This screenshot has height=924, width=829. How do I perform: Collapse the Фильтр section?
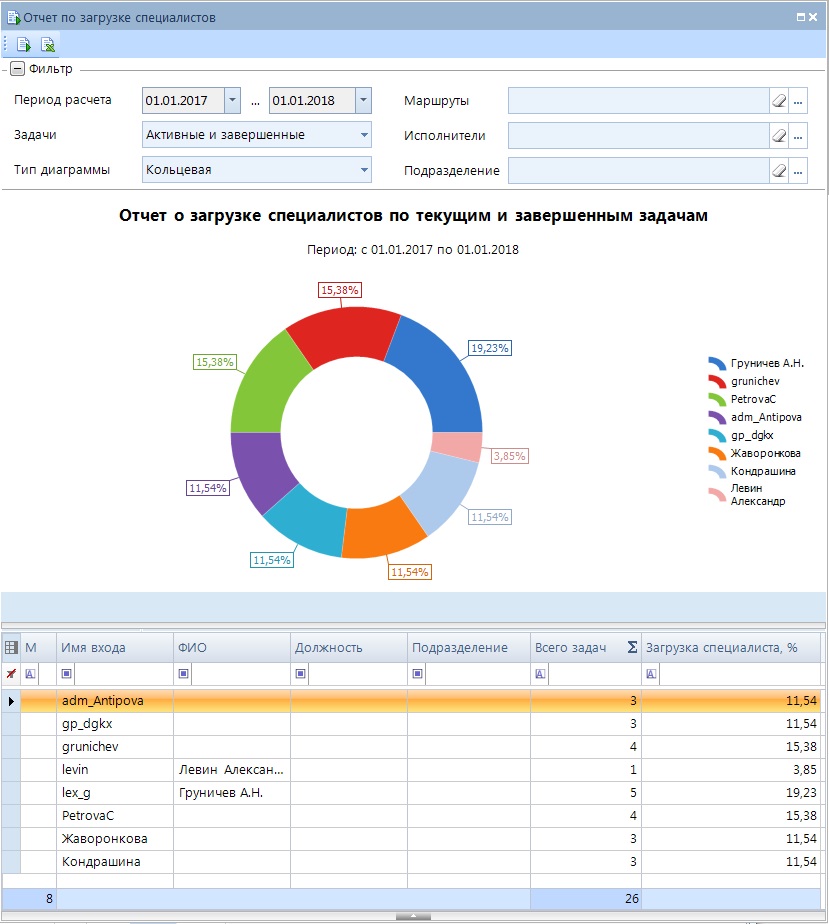click(17, 69)
